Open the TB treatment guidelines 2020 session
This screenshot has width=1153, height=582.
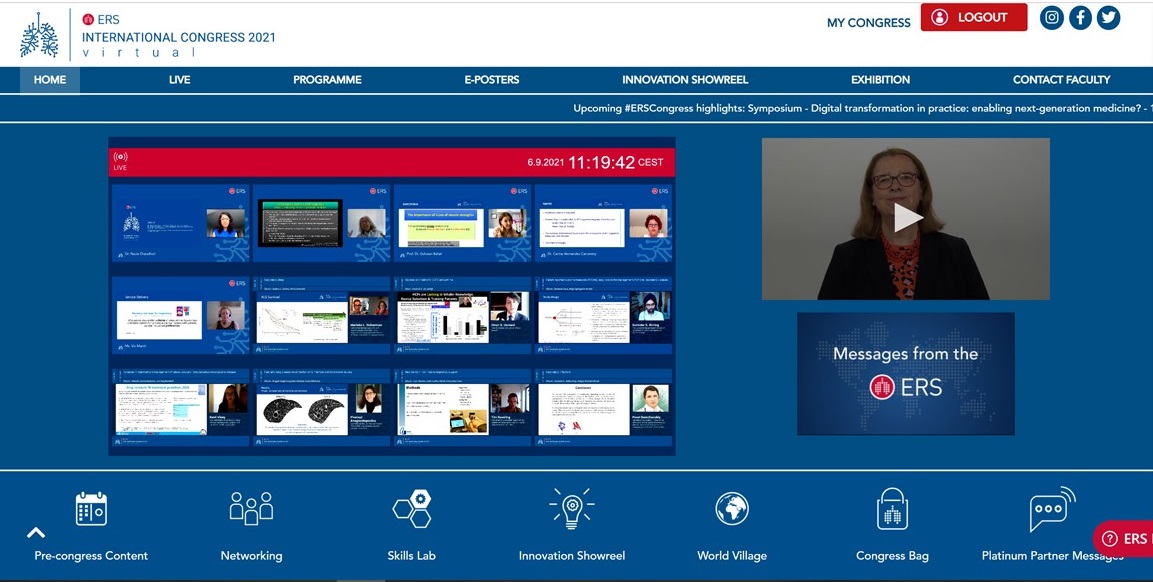click(180, 407)
